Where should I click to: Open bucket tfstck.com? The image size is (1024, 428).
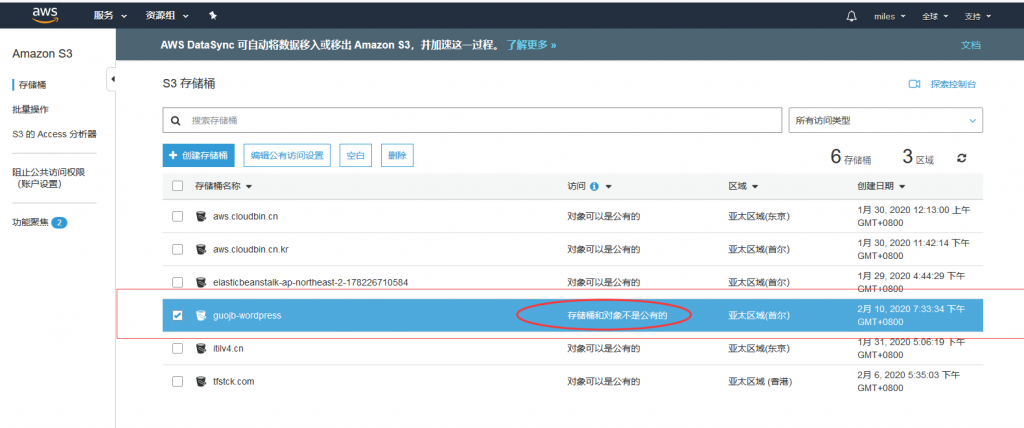tap(233, 381)
